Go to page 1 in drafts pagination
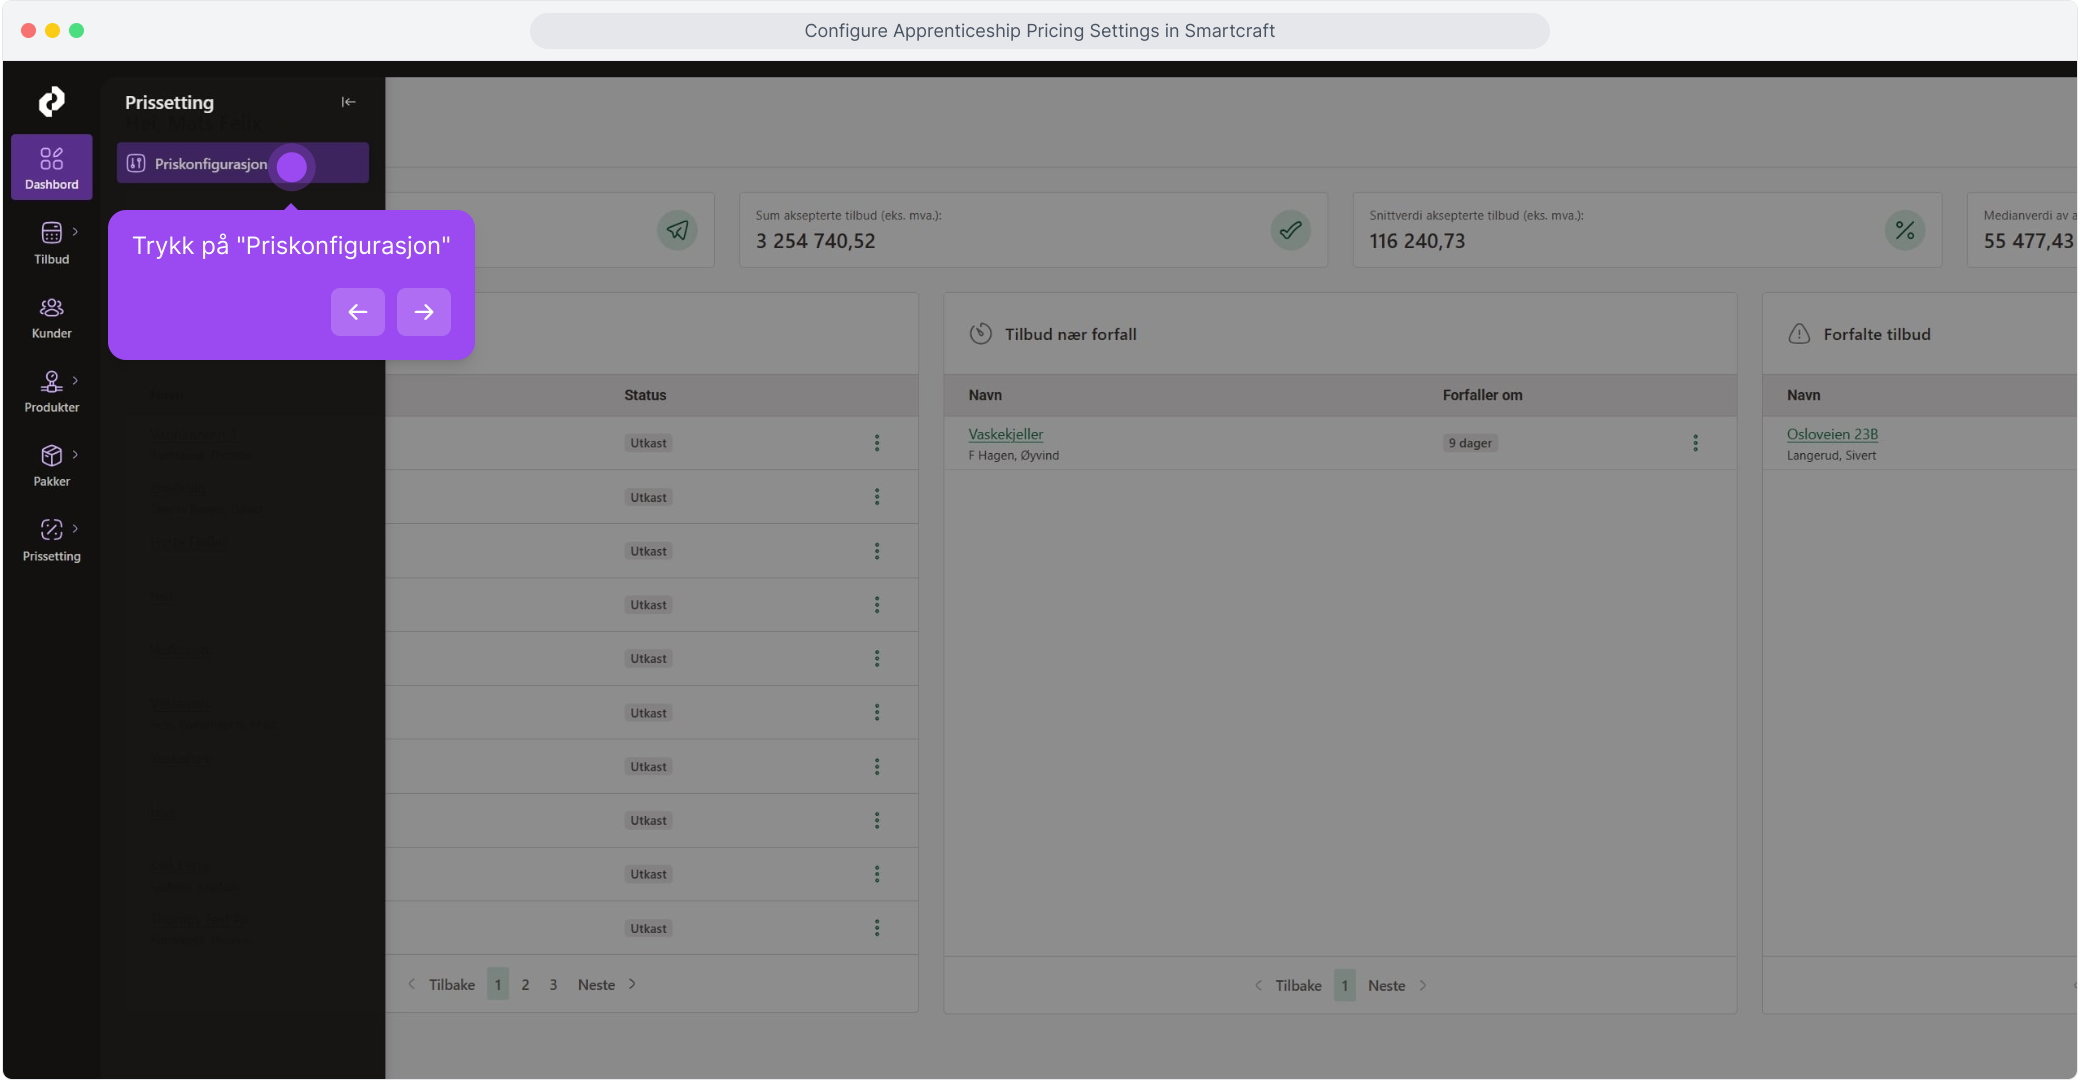 pyautogui.click(x=498, y=985)
